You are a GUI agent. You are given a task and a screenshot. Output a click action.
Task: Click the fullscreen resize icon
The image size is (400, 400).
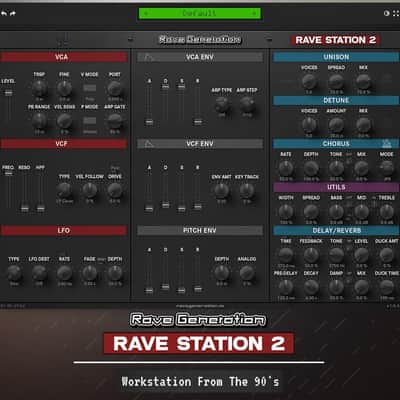click(x=396, y=13)
